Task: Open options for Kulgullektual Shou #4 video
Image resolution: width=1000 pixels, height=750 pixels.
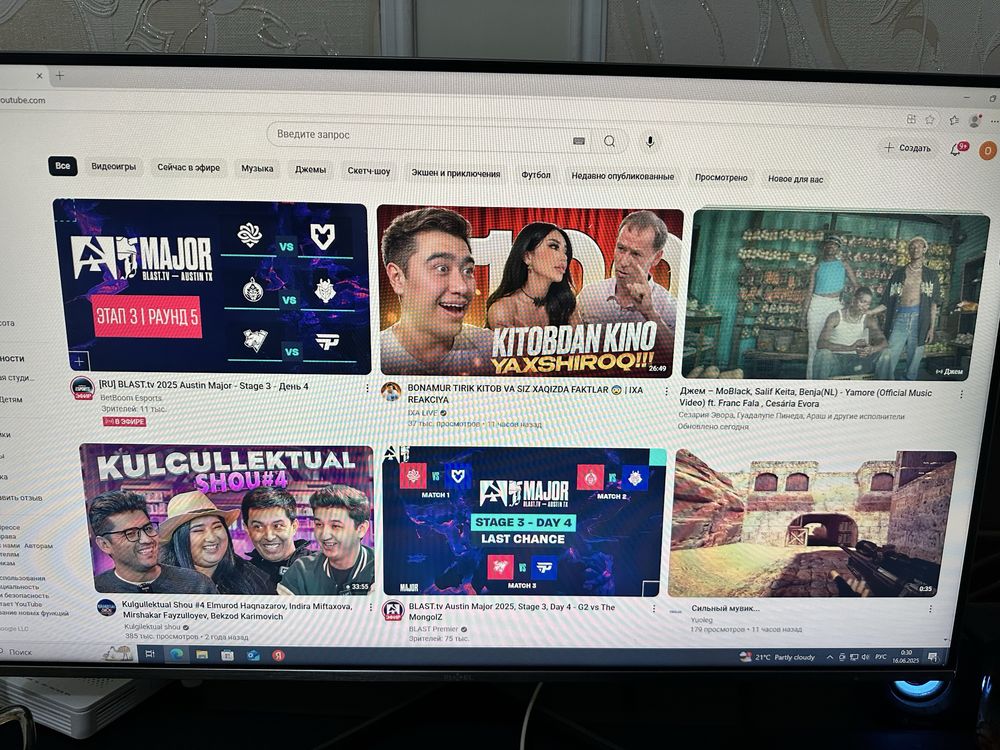Action: coord(371,607)
